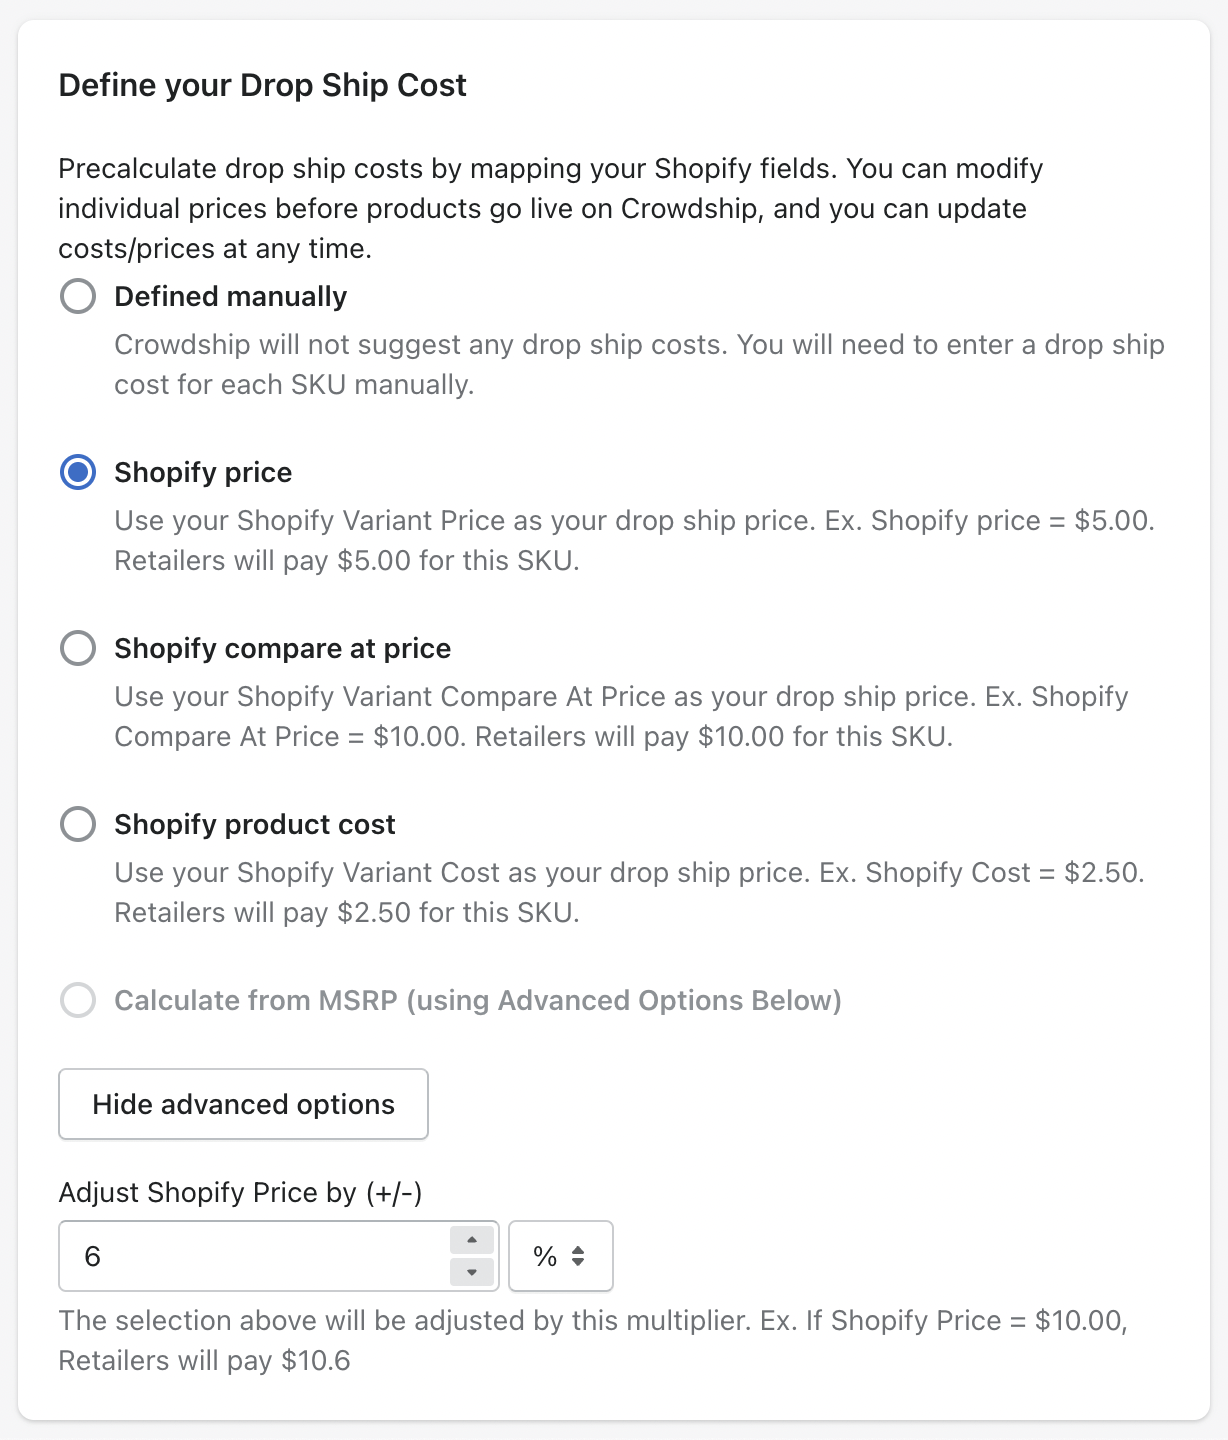Open the percentage unit selector
1228x1440 pixels.
point(560,1256)
